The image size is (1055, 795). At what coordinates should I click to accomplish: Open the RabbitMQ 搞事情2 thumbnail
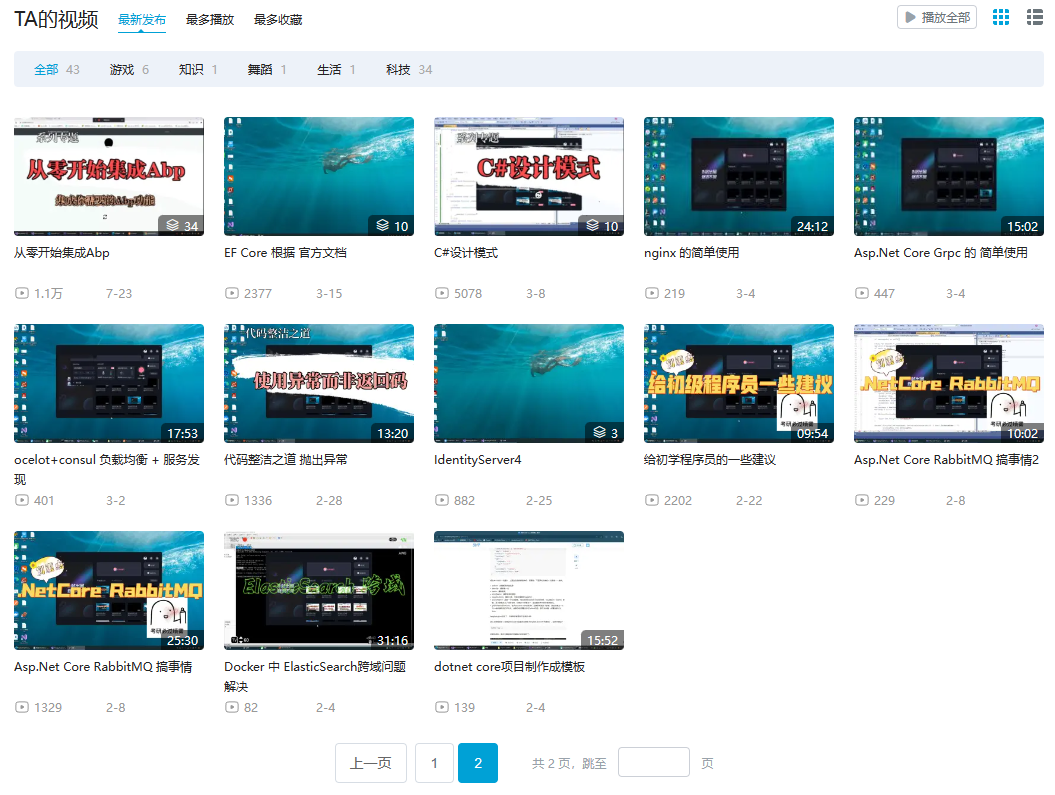949,383
